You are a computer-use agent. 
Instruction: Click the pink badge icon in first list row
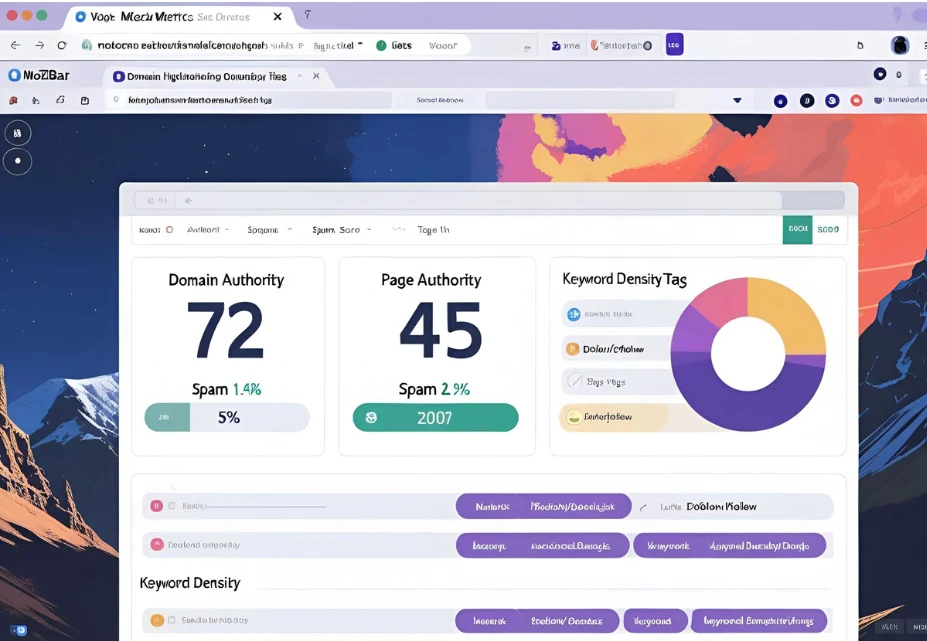point(156,506)
